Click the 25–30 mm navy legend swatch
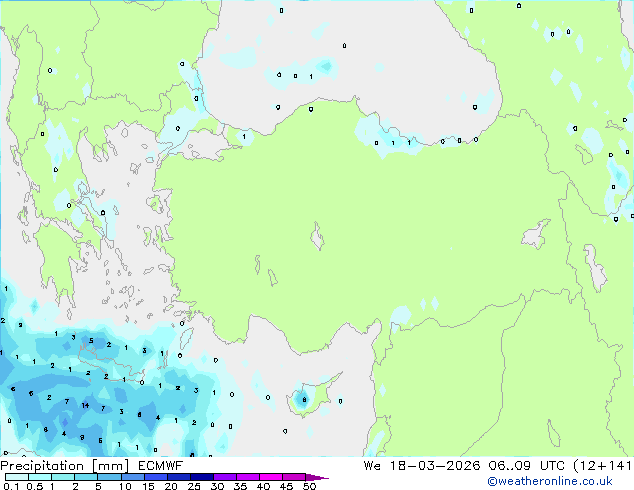Viewport: 634px width, 490px height. click(x=202, y=477)
